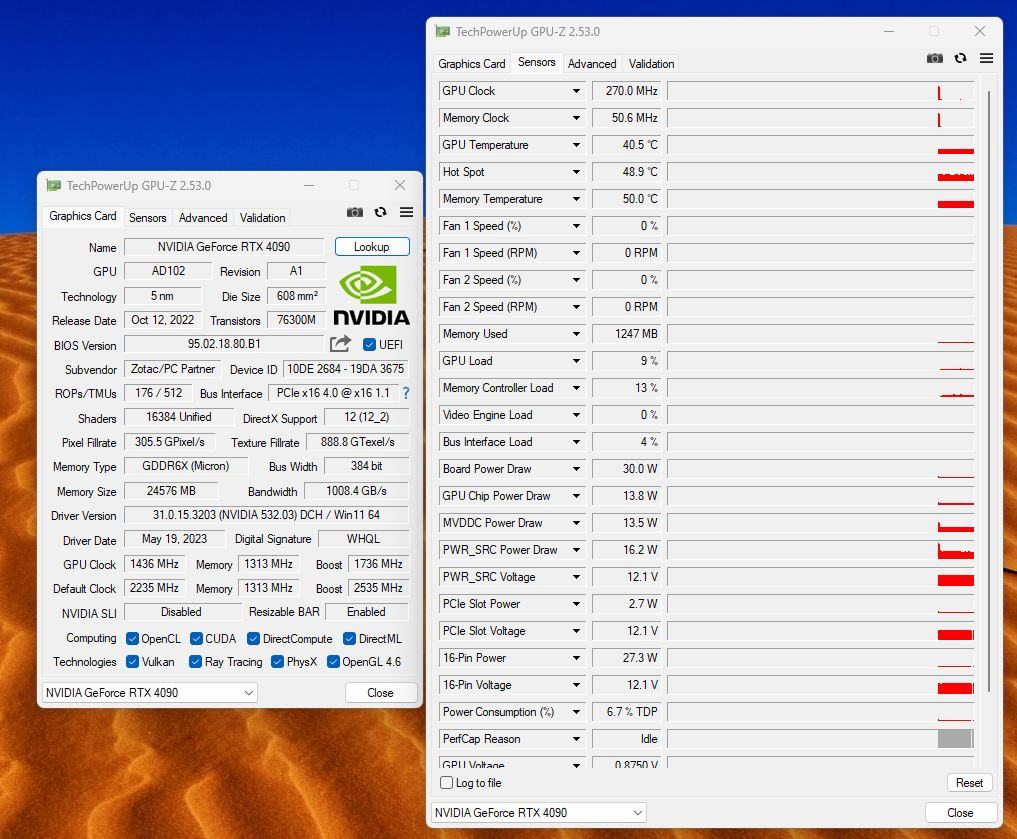Click the 270.0 MHz GPU Clock reading

pyautogui.click(x=627, y=91)
